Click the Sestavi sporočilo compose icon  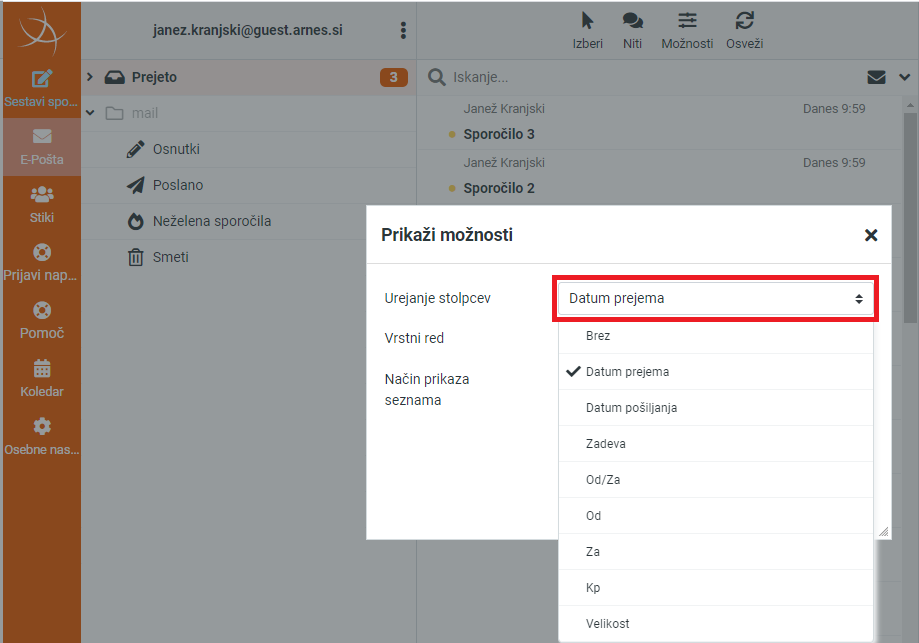point(42,79)
